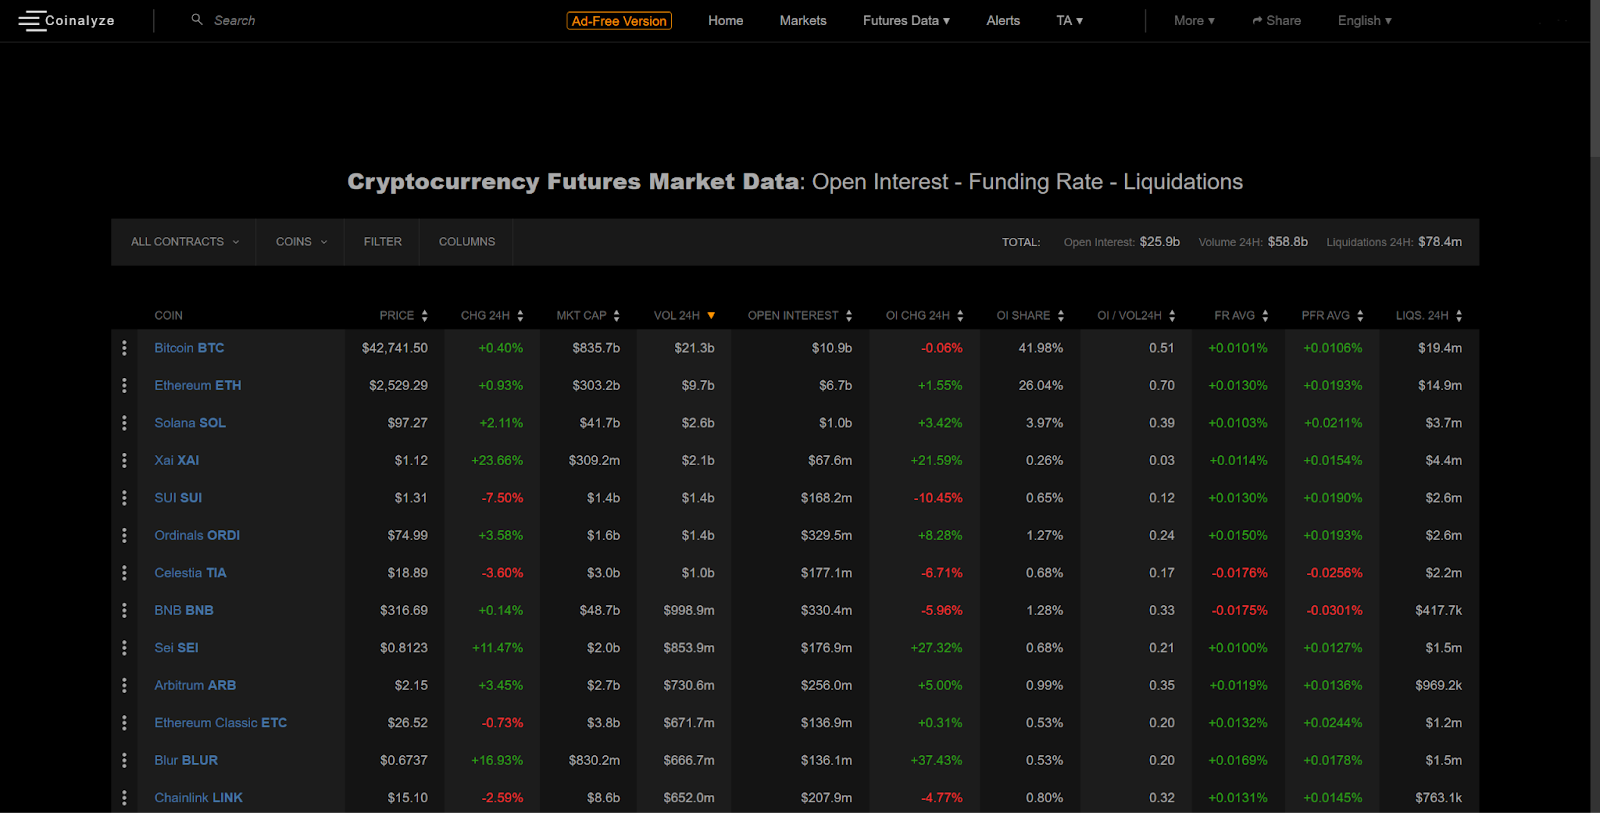Sort table by PRICE column arrows
Viewport: 1600px width, 813px height.
[x=424, y=316]
